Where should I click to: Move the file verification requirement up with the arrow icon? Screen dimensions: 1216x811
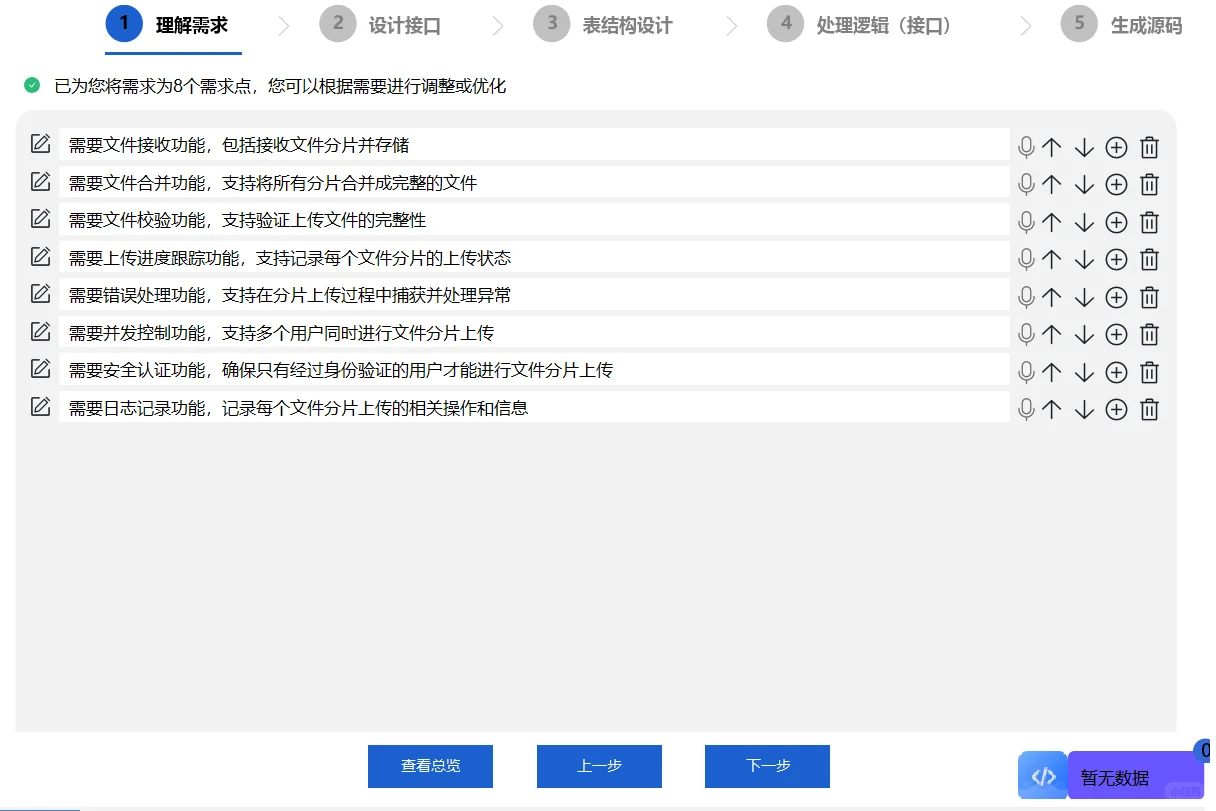1051,221
